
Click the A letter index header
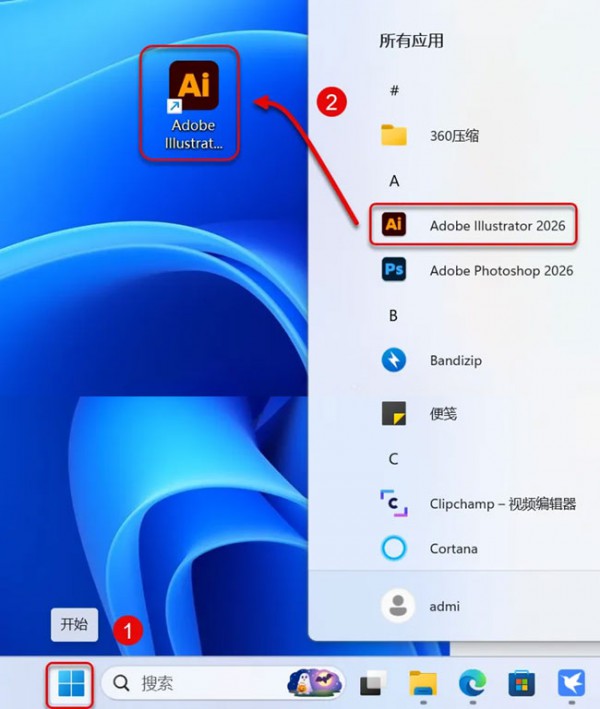pos(394,181)
